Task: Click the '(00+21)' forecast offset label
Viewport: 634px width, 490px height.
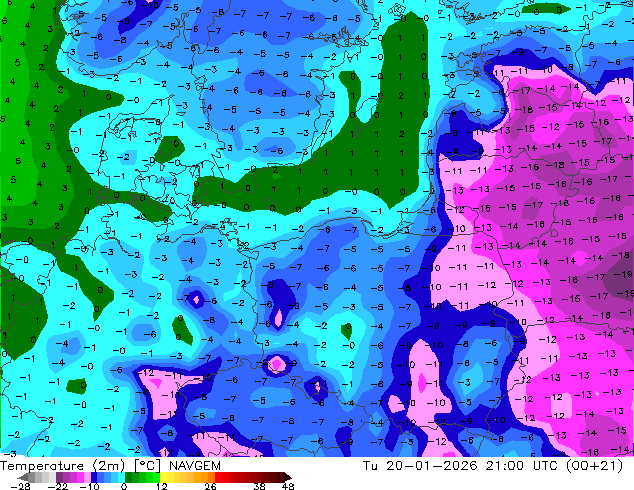Action: (x=594, y=466)
